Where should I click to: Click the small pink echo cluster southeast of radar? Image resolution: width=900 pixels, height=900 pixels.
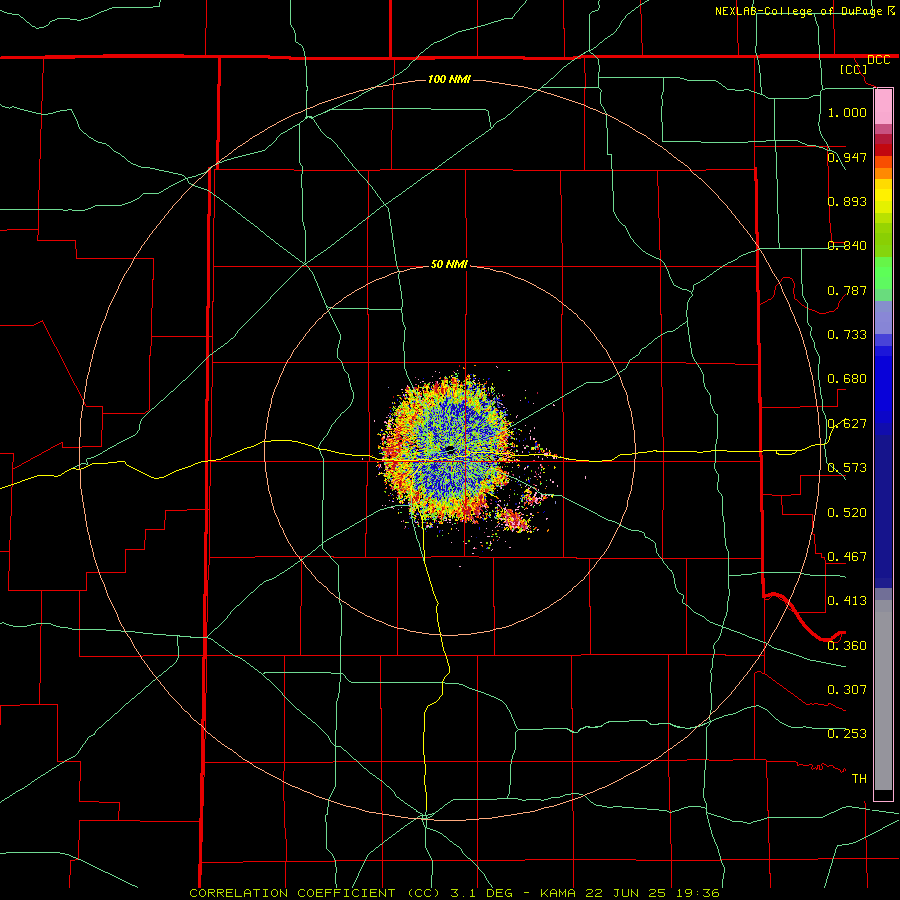pos(514,520)
